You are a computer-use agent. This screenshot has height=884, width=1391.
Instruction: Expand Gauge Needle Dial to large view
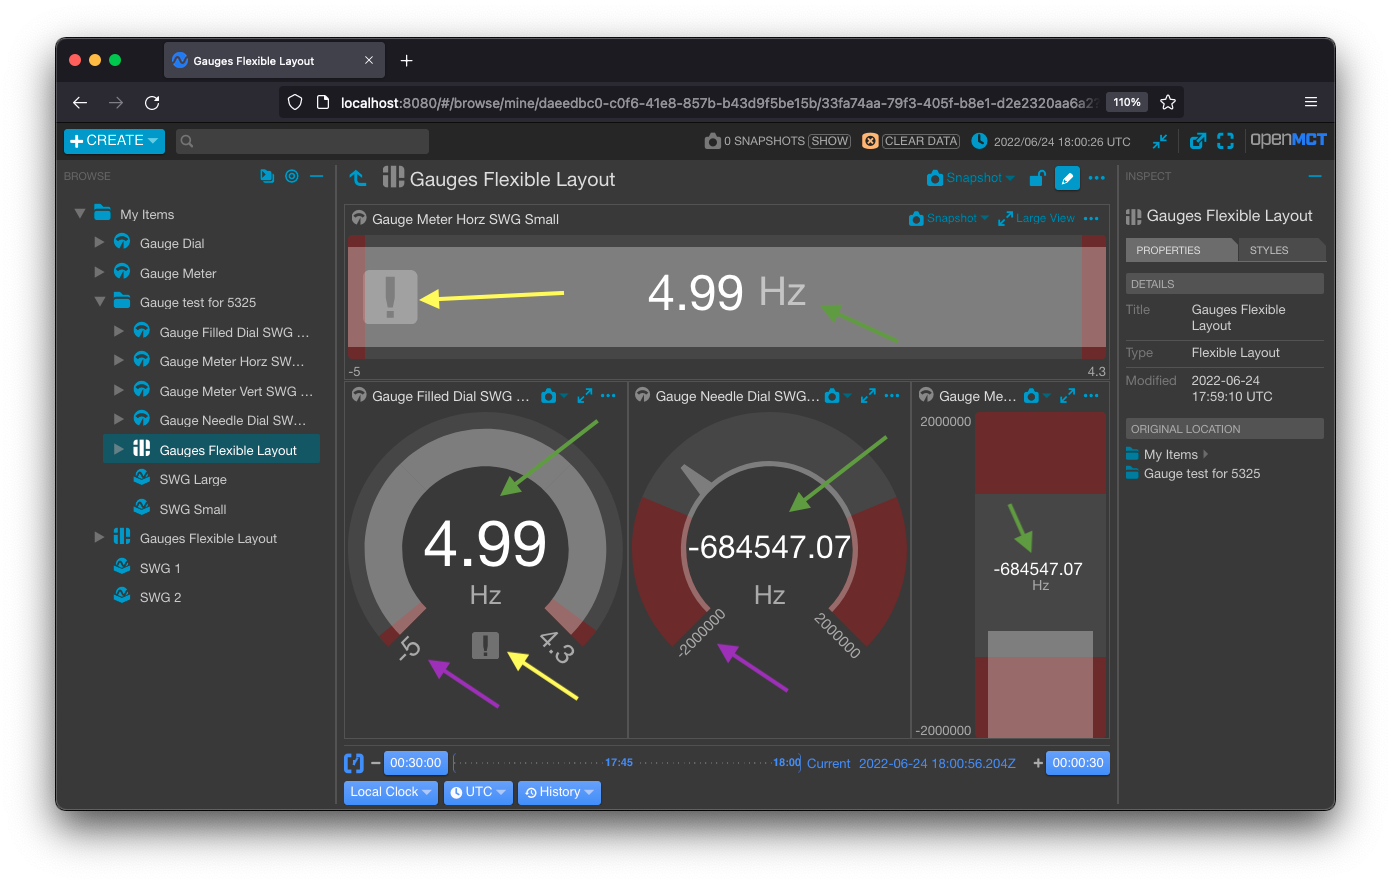click(866, 395)
